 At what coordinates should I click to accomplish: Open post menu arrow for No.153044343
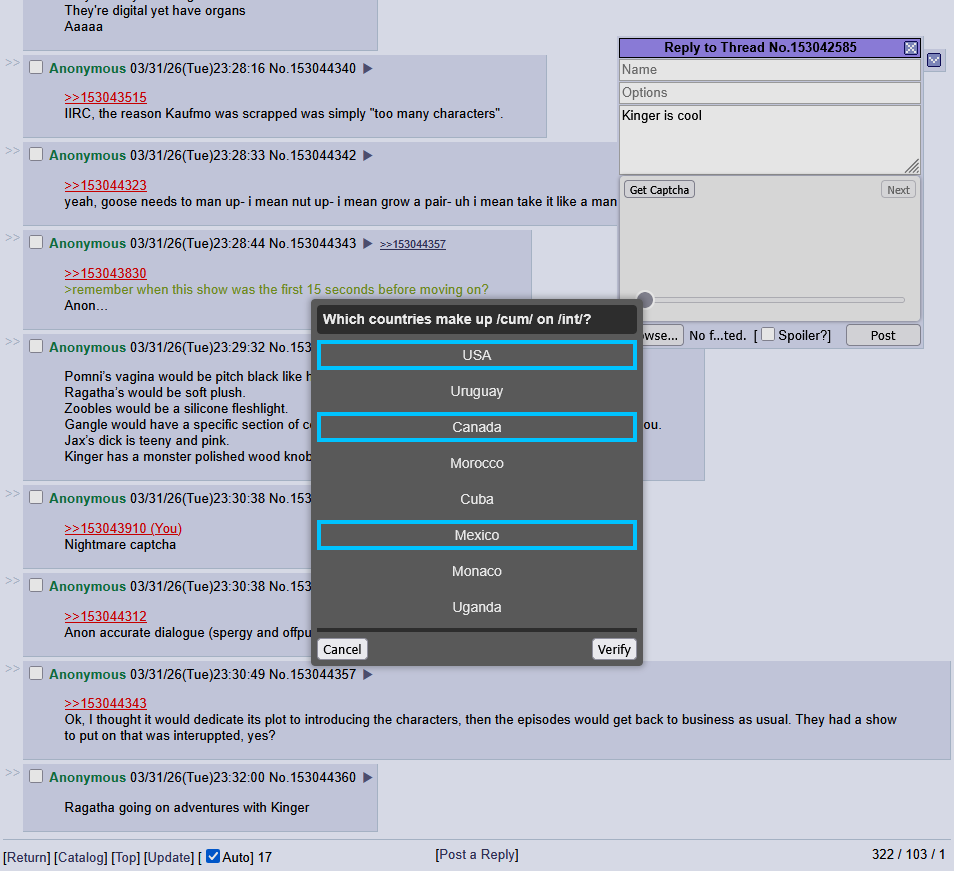(367, 243)
